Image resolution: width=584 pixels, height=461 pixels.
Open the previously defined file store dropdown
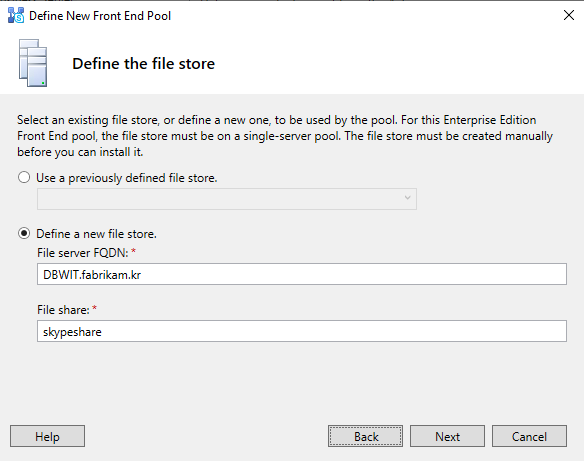[x=227, y=199]
